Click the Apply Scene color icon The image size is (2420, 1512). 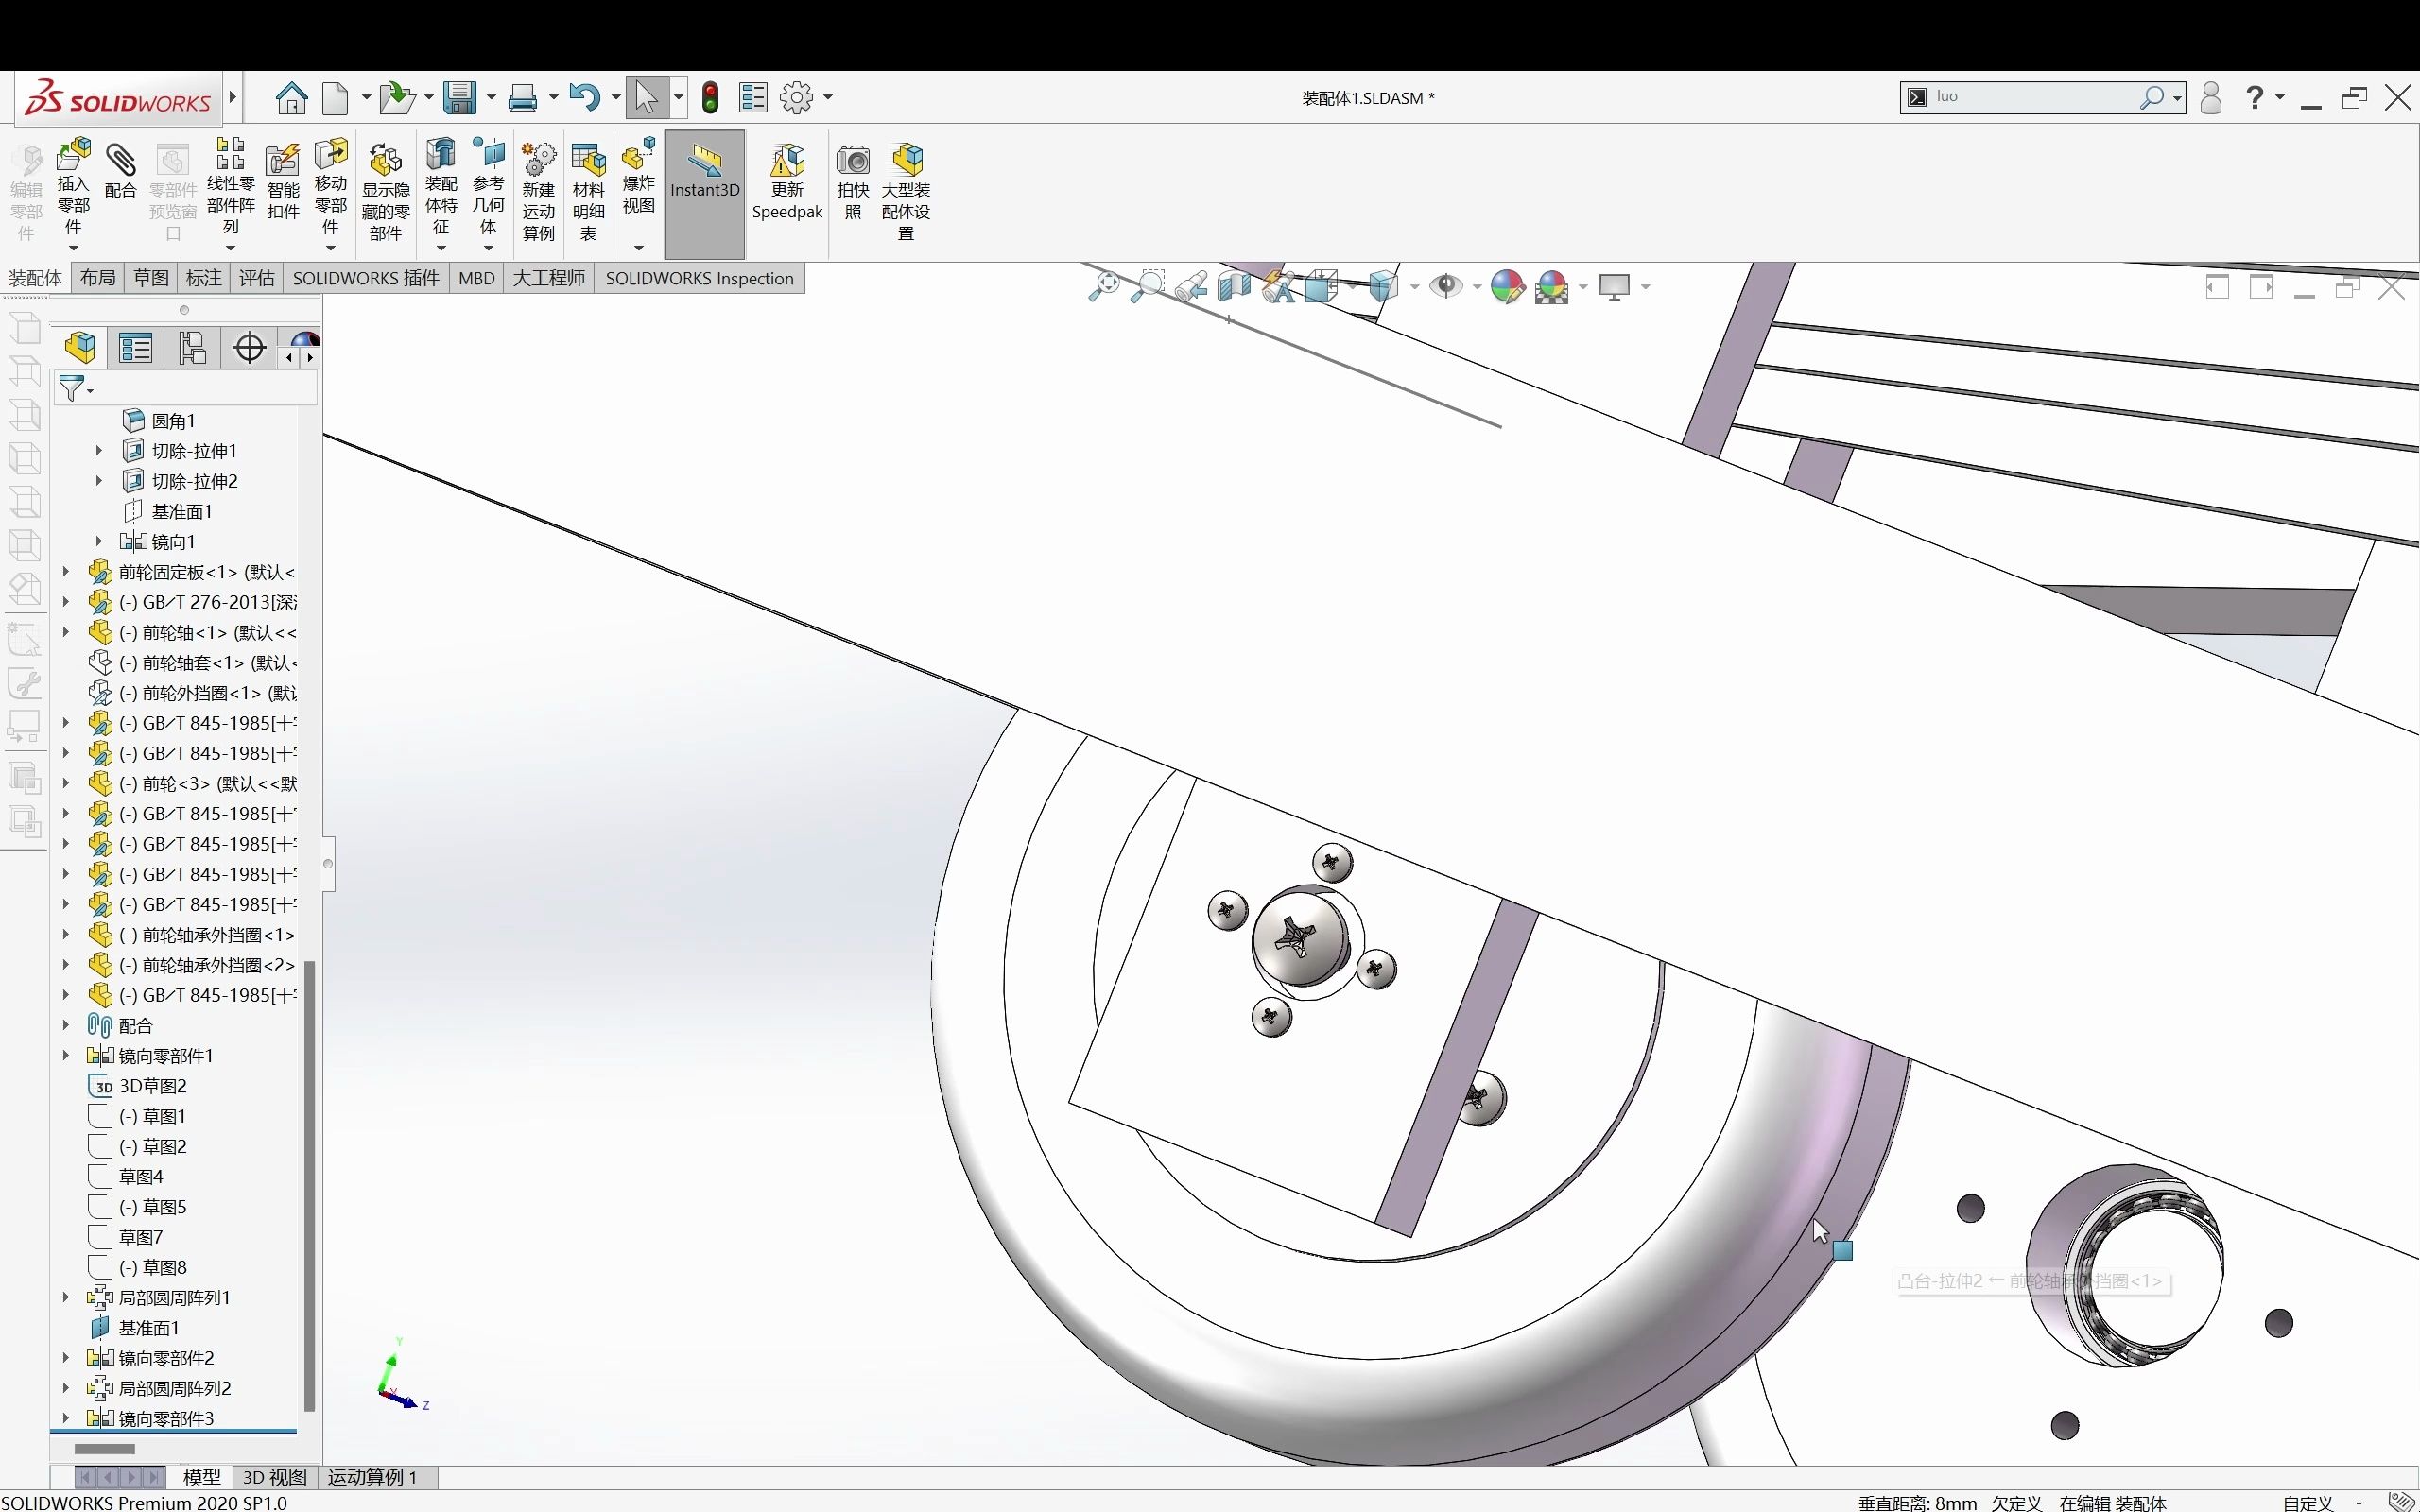[1551, 287]
